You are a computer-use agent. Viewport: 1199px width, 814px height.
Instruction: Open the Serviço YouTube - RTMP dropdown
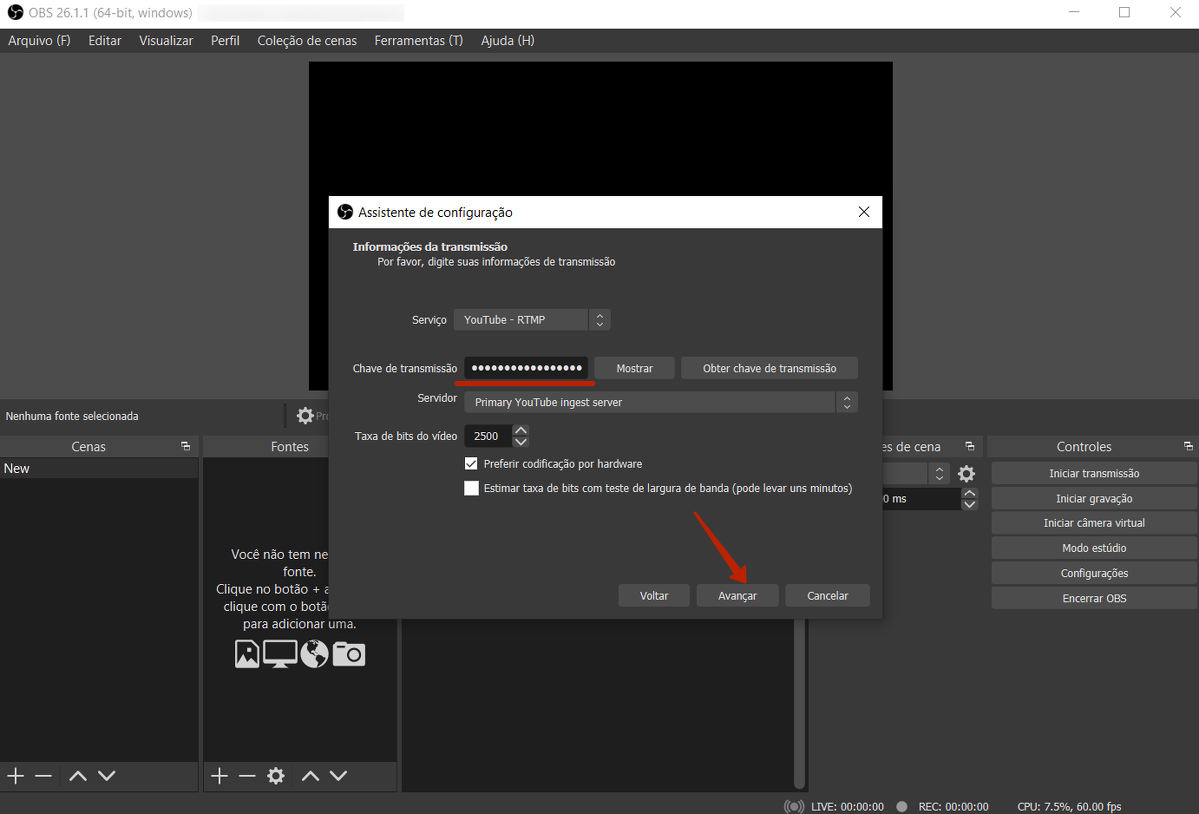[x=531, y=320]
